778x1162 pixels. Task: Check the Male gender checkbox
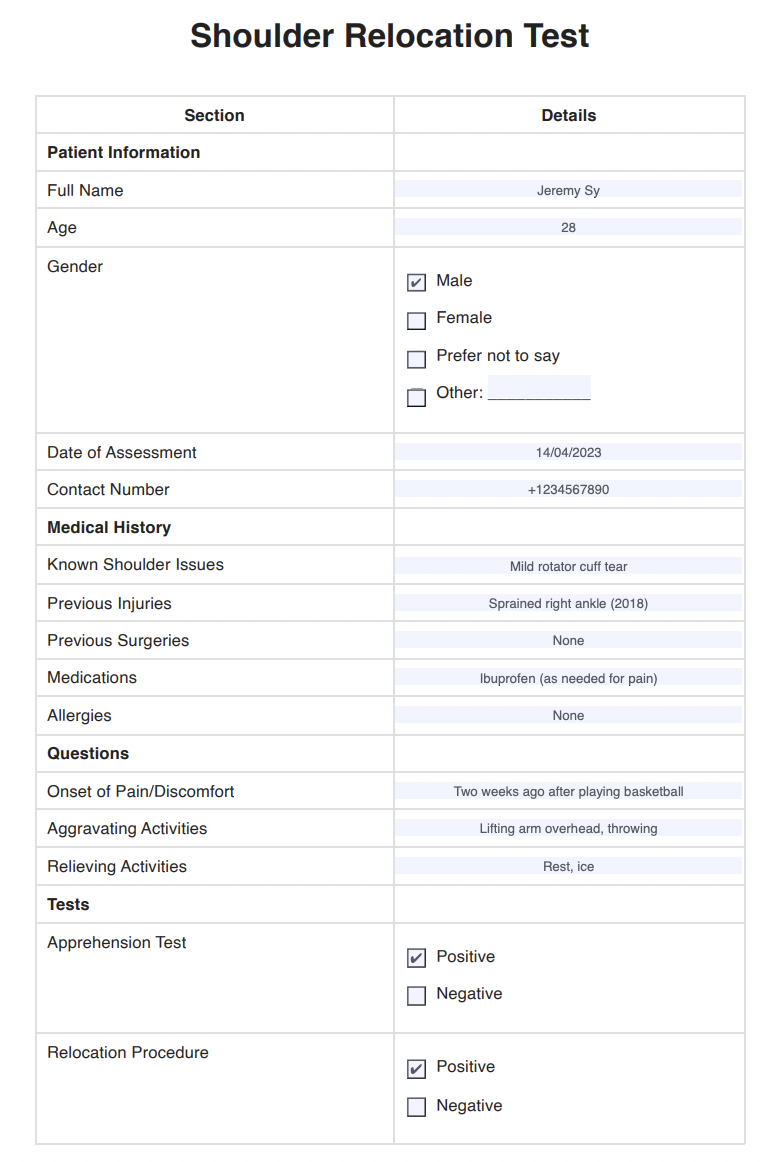pos(417,283)
